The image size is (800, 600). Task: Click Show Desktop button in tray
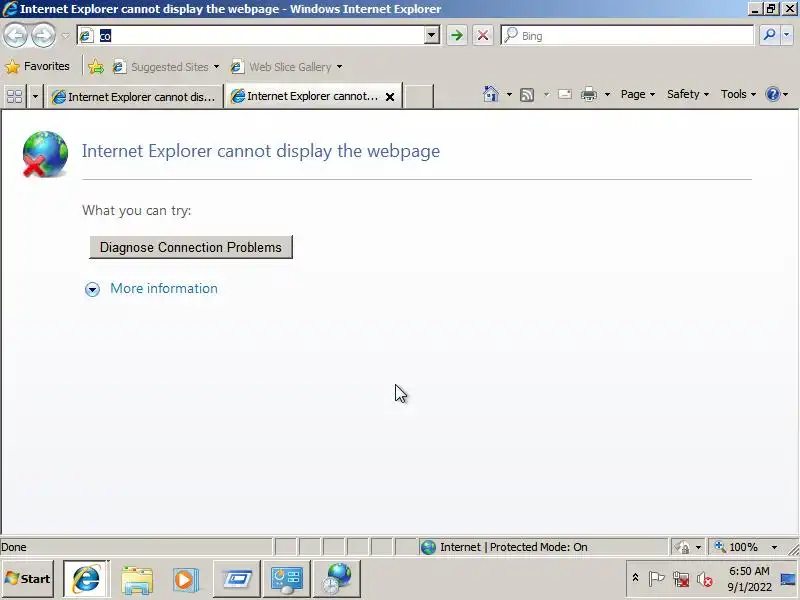tap(789, 579)
